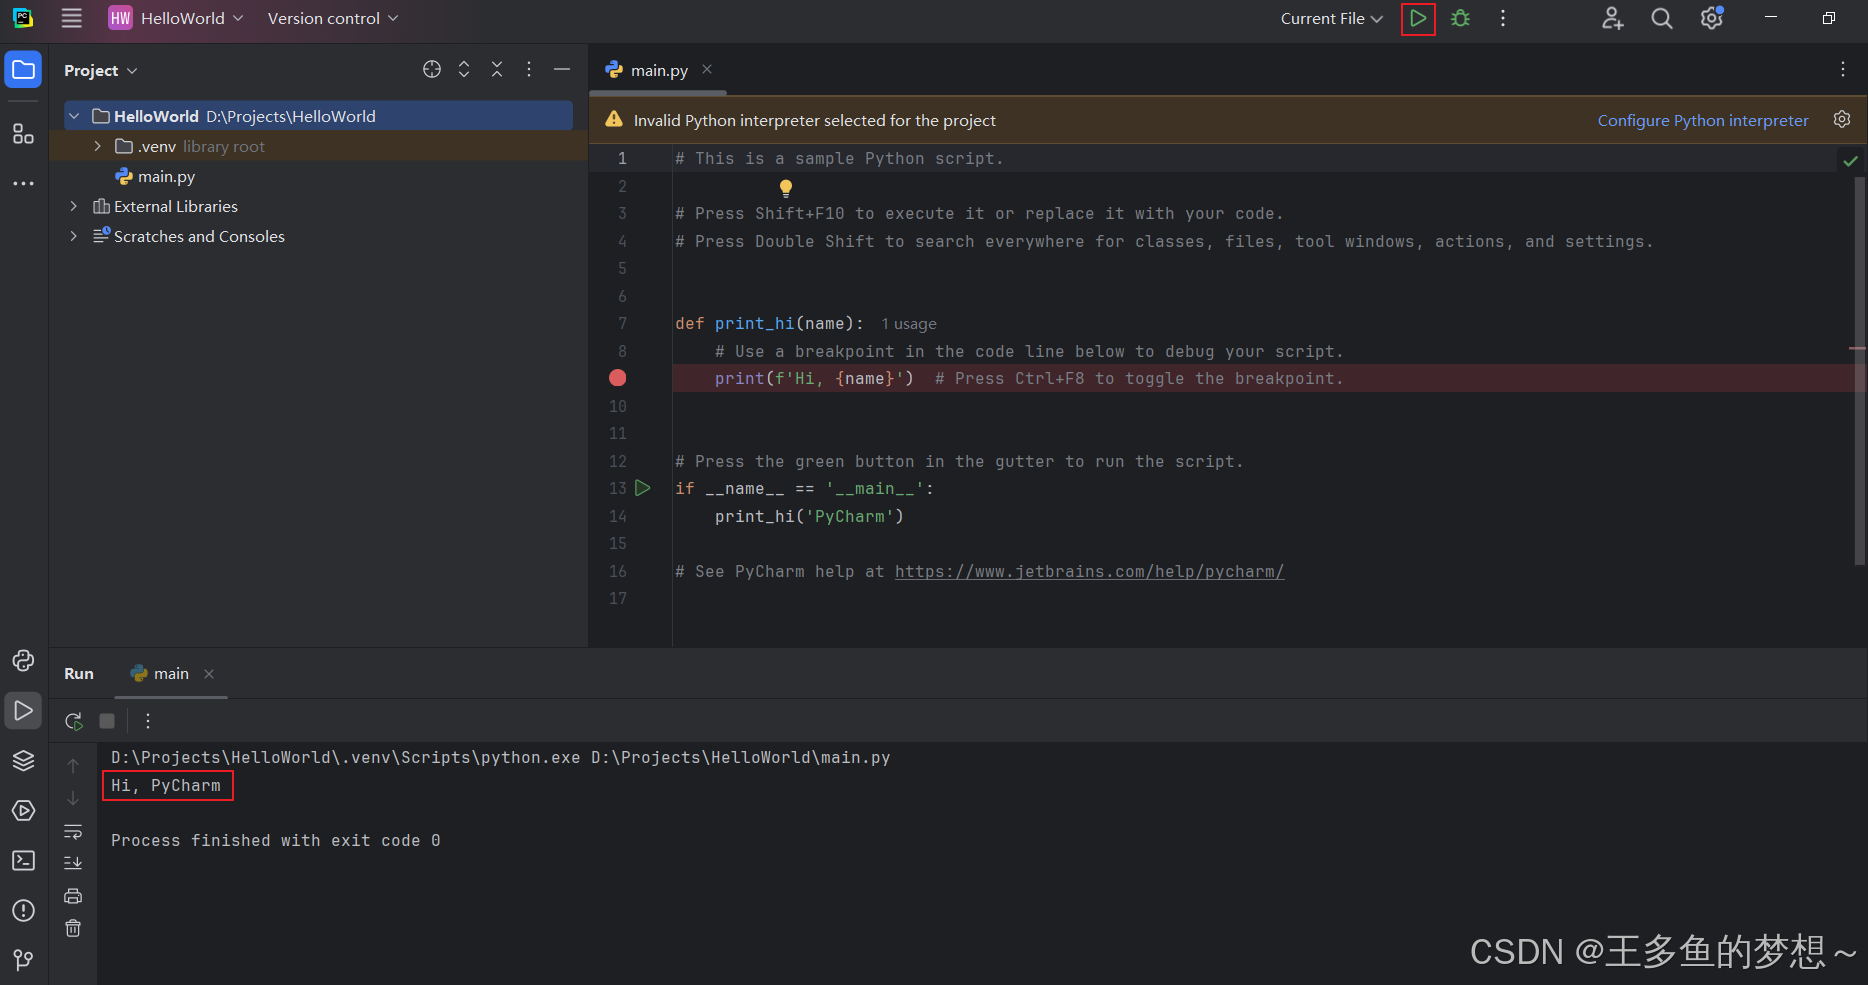Expand the .venv folder
The width and height of the screenshot is (1868, 985).
coord(97,147)
